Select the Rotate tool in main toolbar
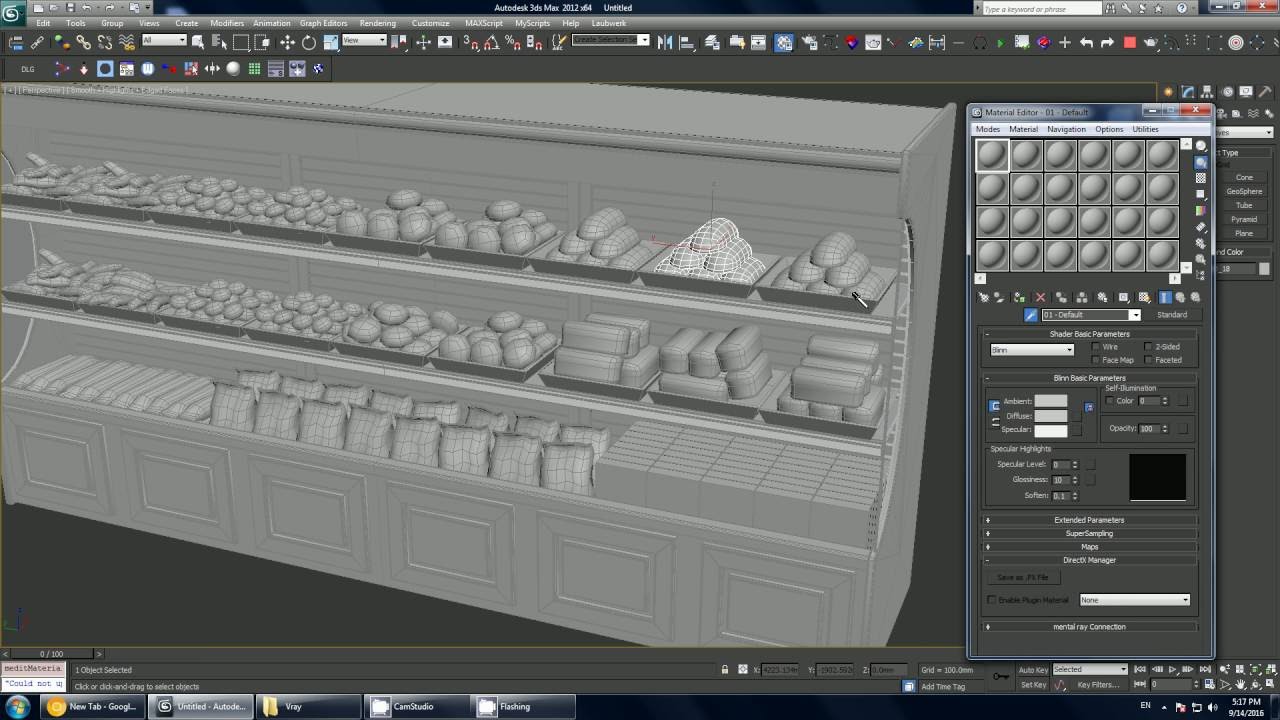Screen dimensions: 1280x720 pos(309,42)
